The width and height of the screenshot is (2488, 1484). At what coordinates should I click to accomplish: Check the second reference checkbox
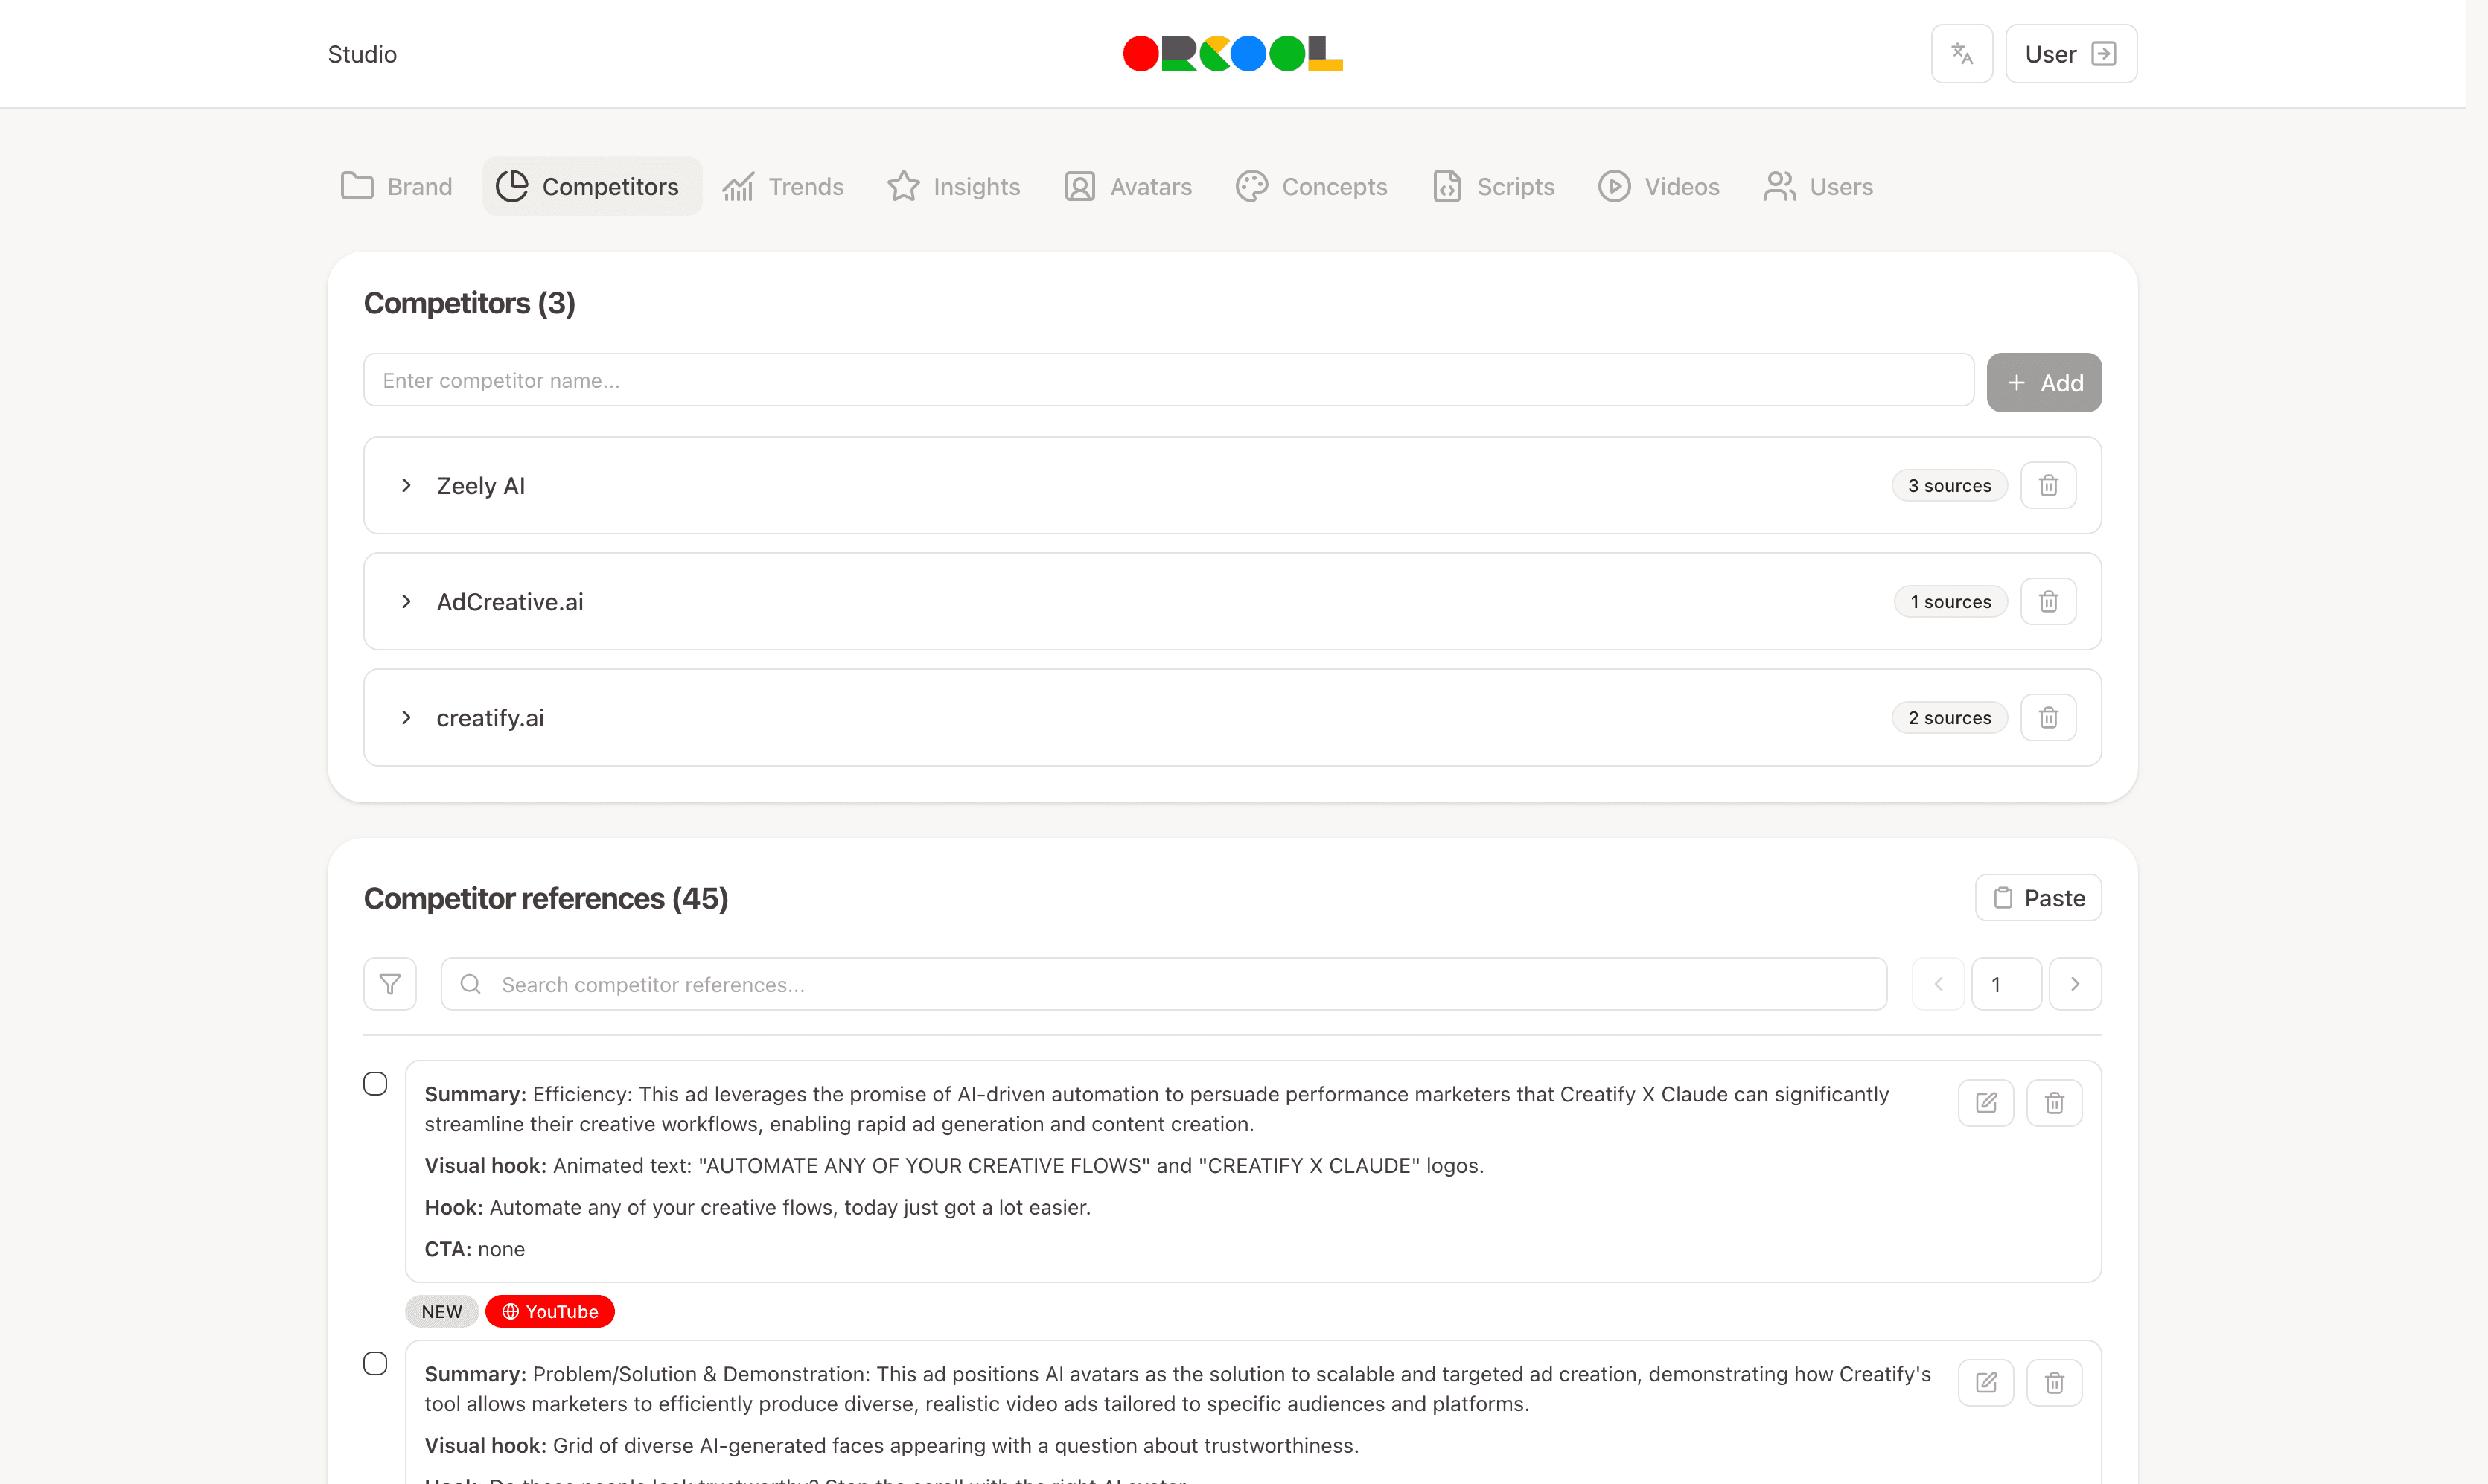tap(375, 1363)
